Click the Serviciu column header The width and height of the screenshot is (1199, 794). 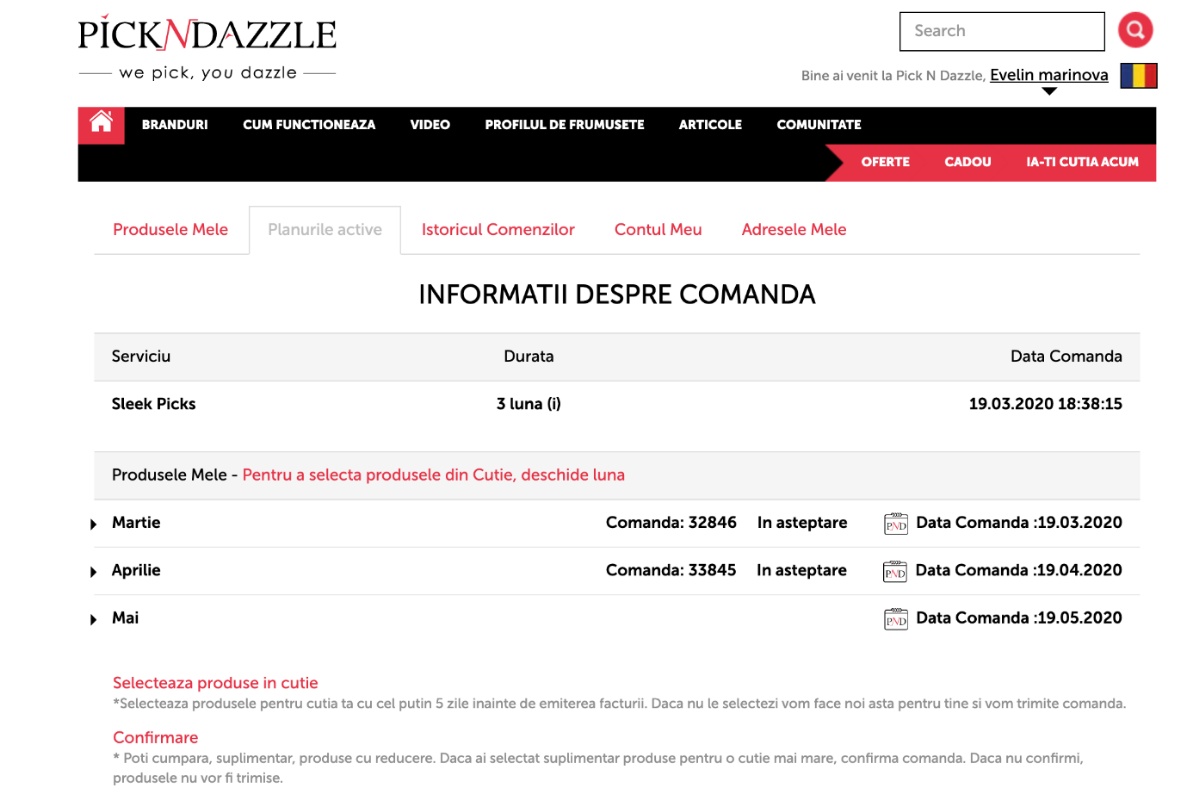[141, 356]
